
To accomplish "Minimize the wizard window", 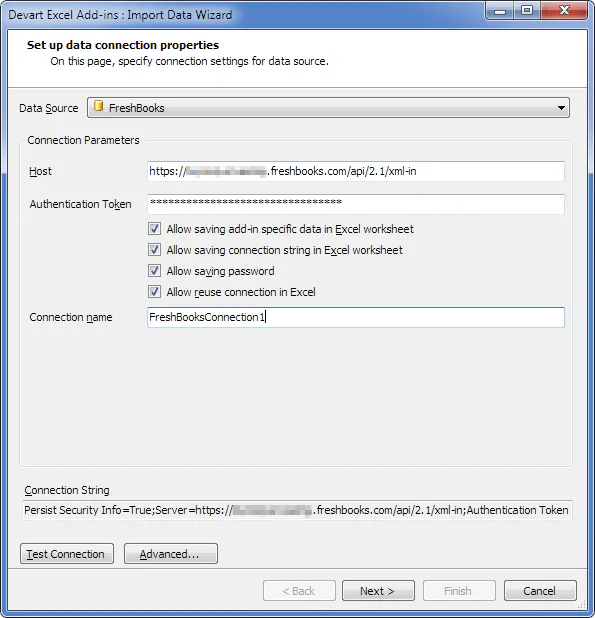I will click(500, 11).
